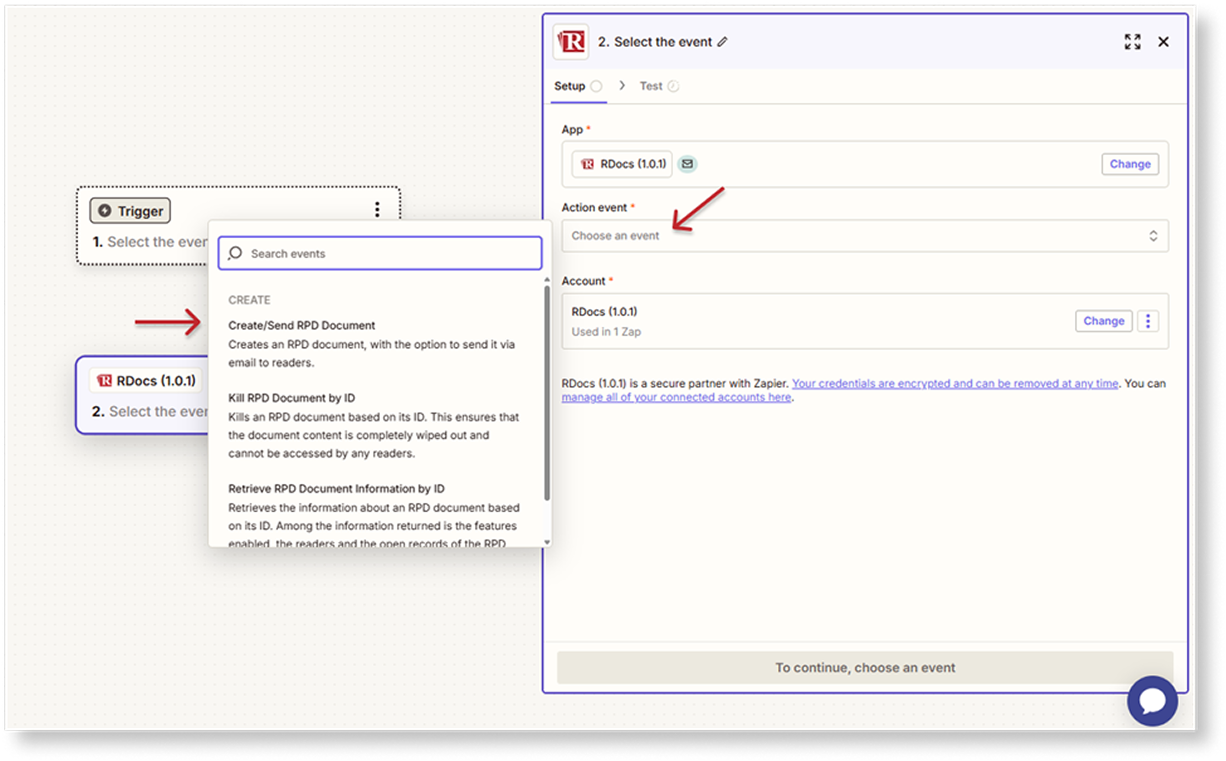Rename the step using the pencil icon
Image resolution: width=1226 pixels, height=761 pixels.
pos(723,42)
